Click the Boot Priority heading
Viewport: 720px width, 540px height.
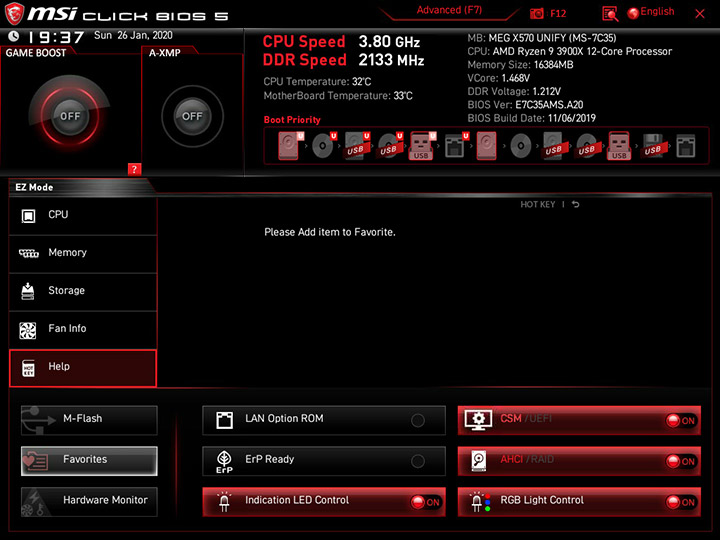click(292, 120)
